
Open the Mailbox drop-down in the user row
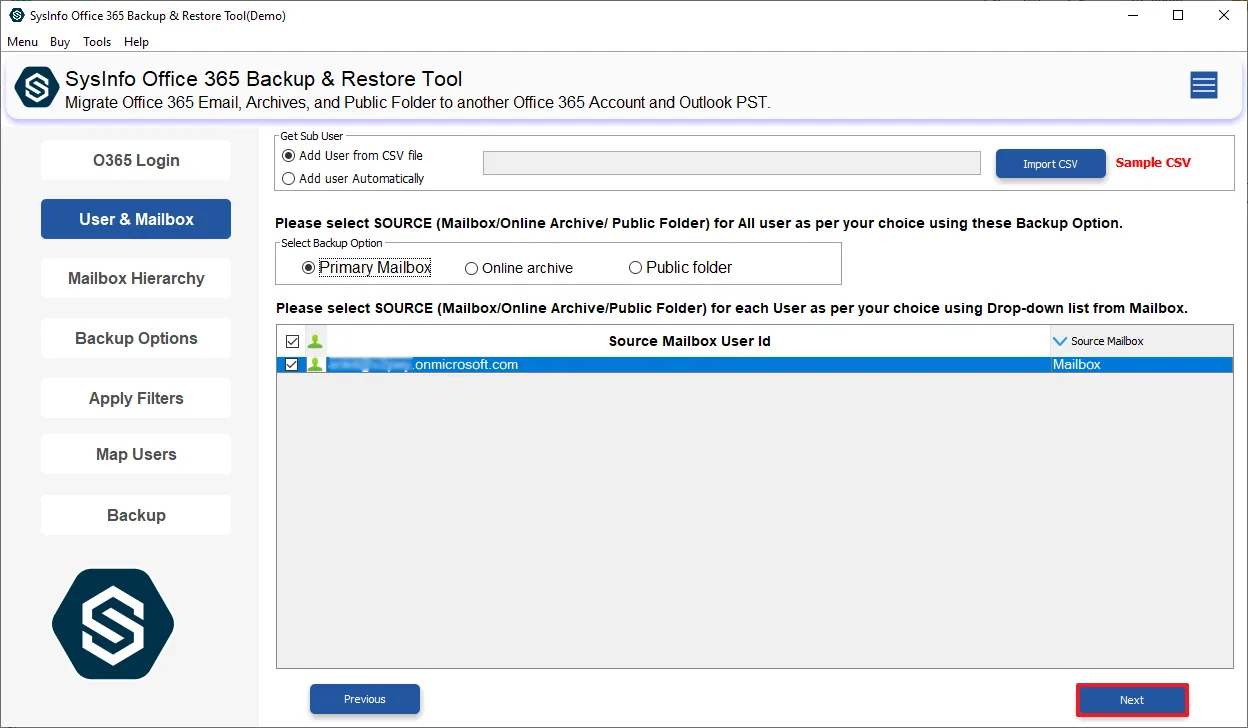pos(1140,365)
